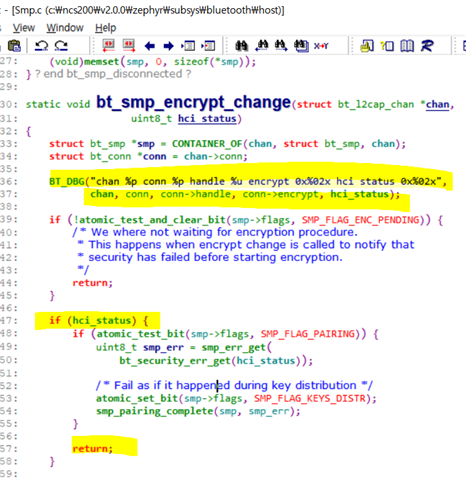Click comment "We where not waiting for encryption procedure."
The width and height of the screenshot is (466, 480).
point(215,232)
